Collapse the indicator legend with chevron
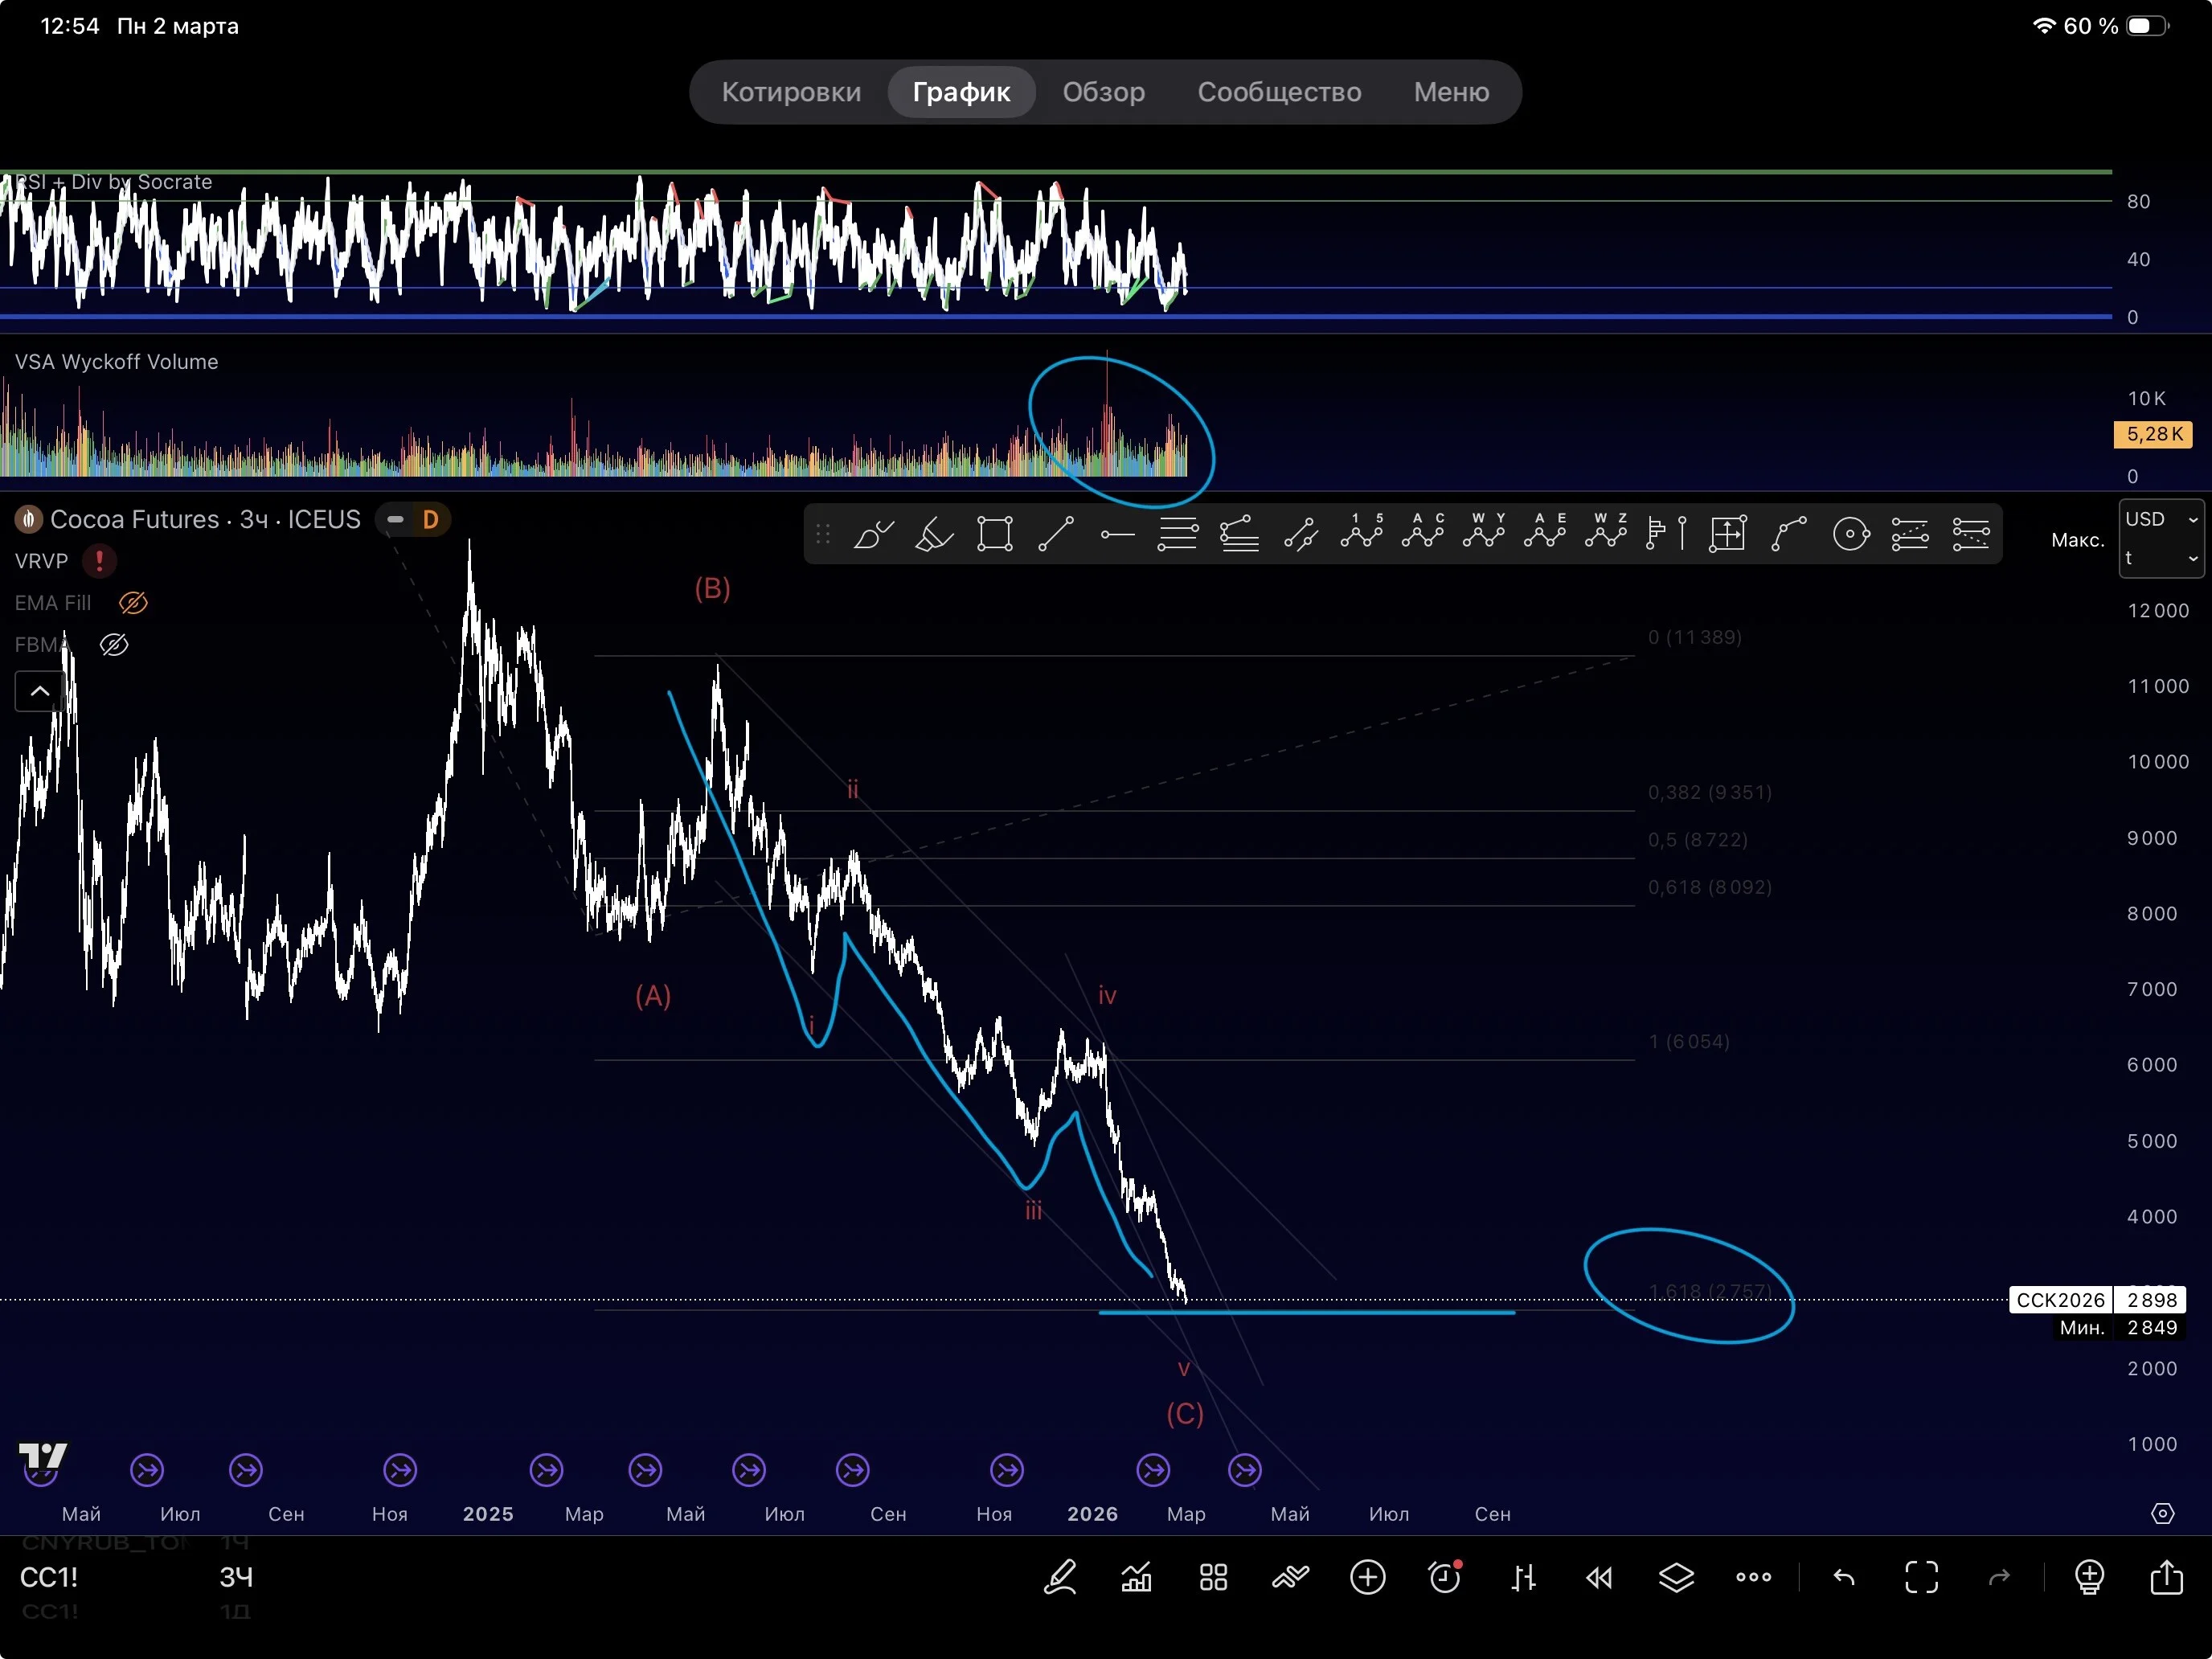Viewport: 2212px width, 1659px height. pos(40,691)
